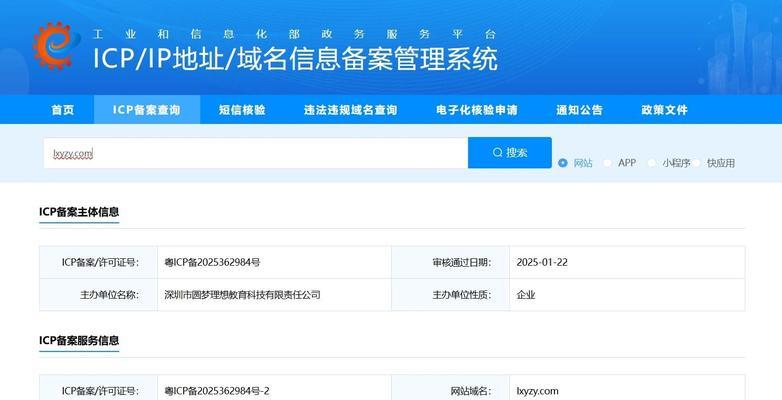The height and width of the screenshot is (400, 782).
Task: Click the approval date 2025-01-22
Action: point(542,262)
